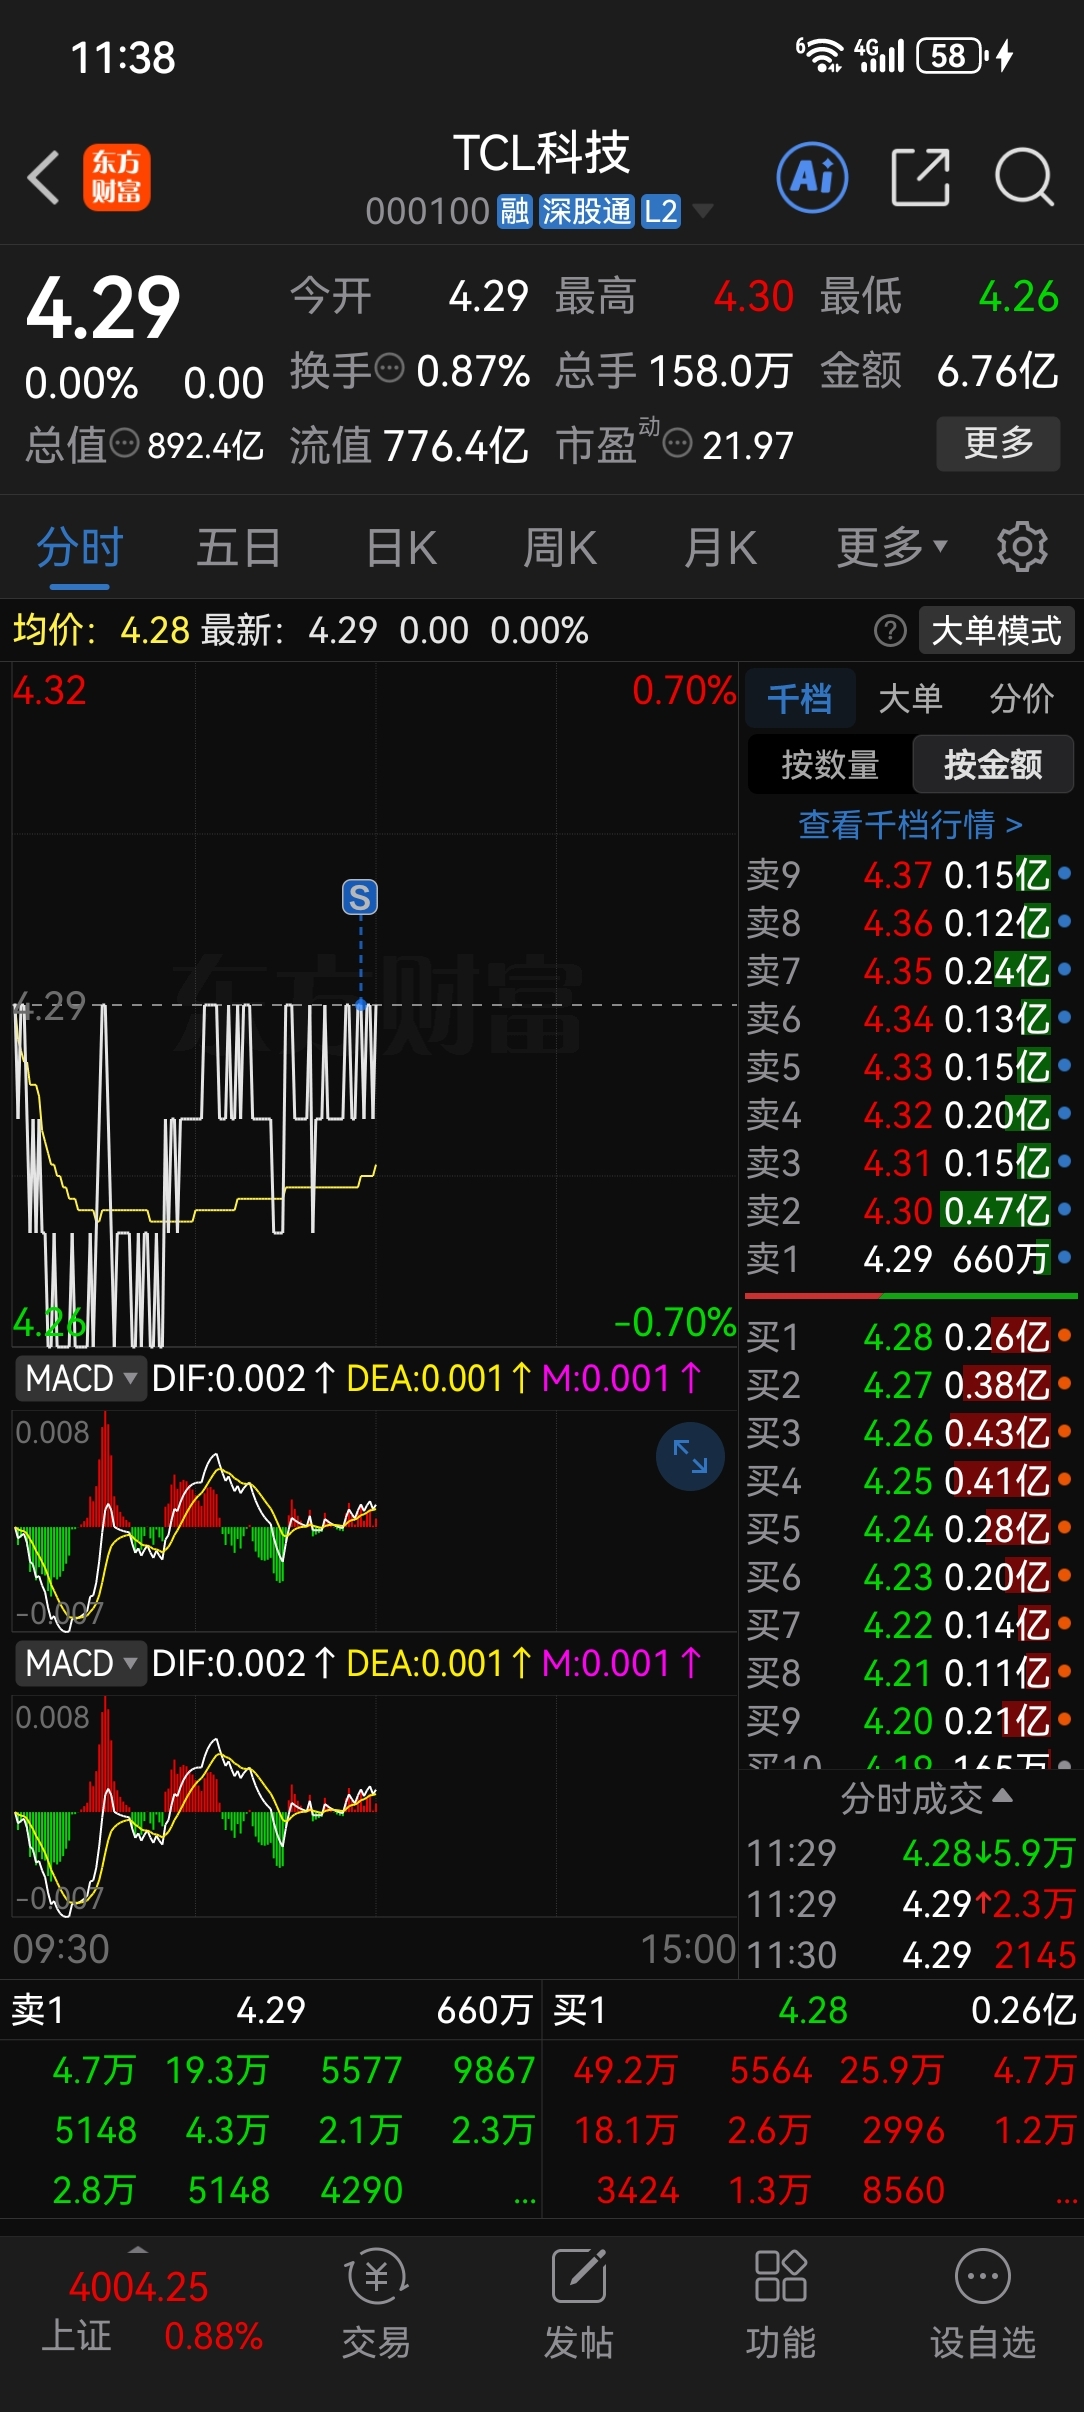
Task: Toggle 大单模式
Action: [995, 631]
